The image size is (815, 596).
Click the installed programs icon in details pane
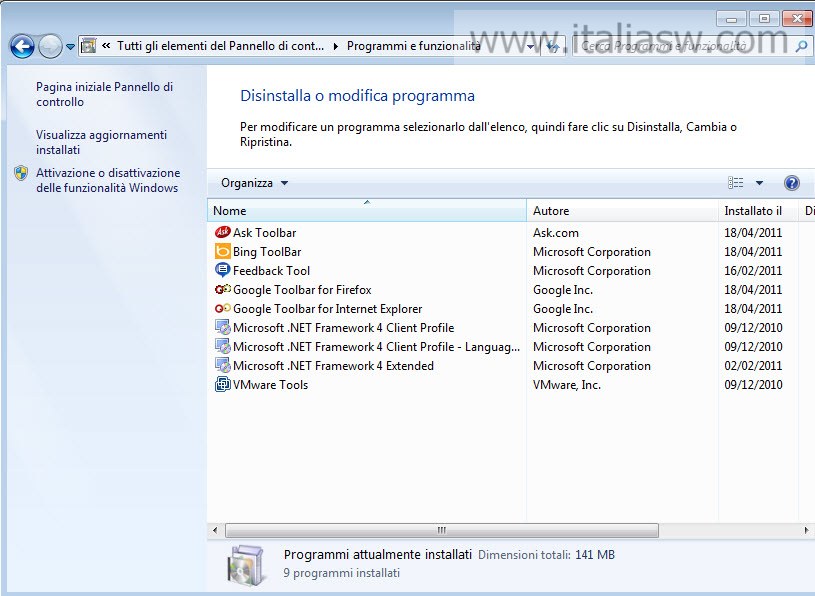coord(245,565)
